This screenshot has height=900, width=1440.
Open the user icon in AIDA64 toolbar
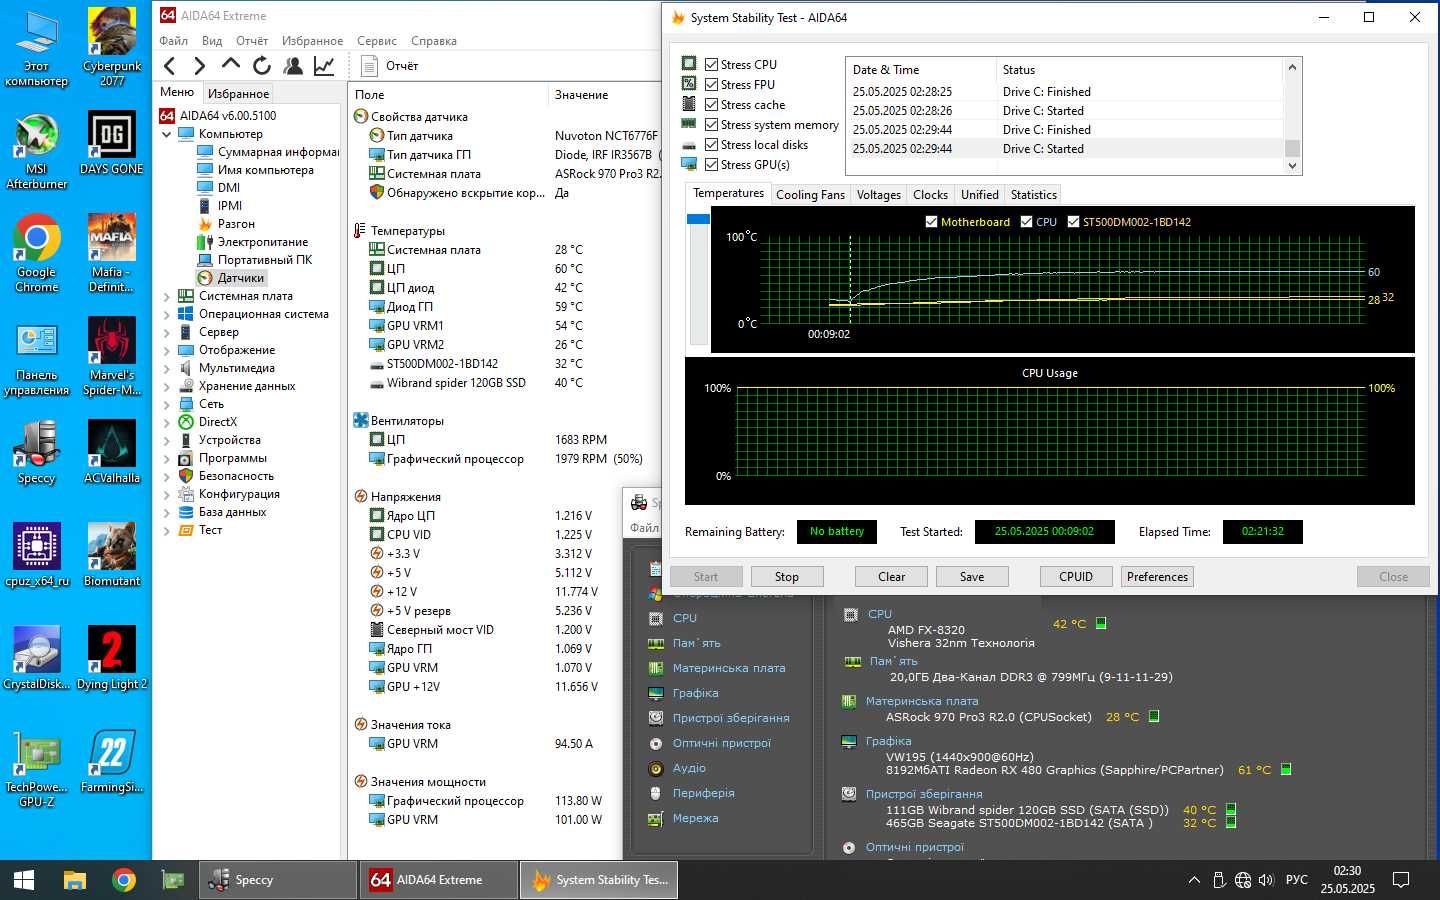(293, 66)
